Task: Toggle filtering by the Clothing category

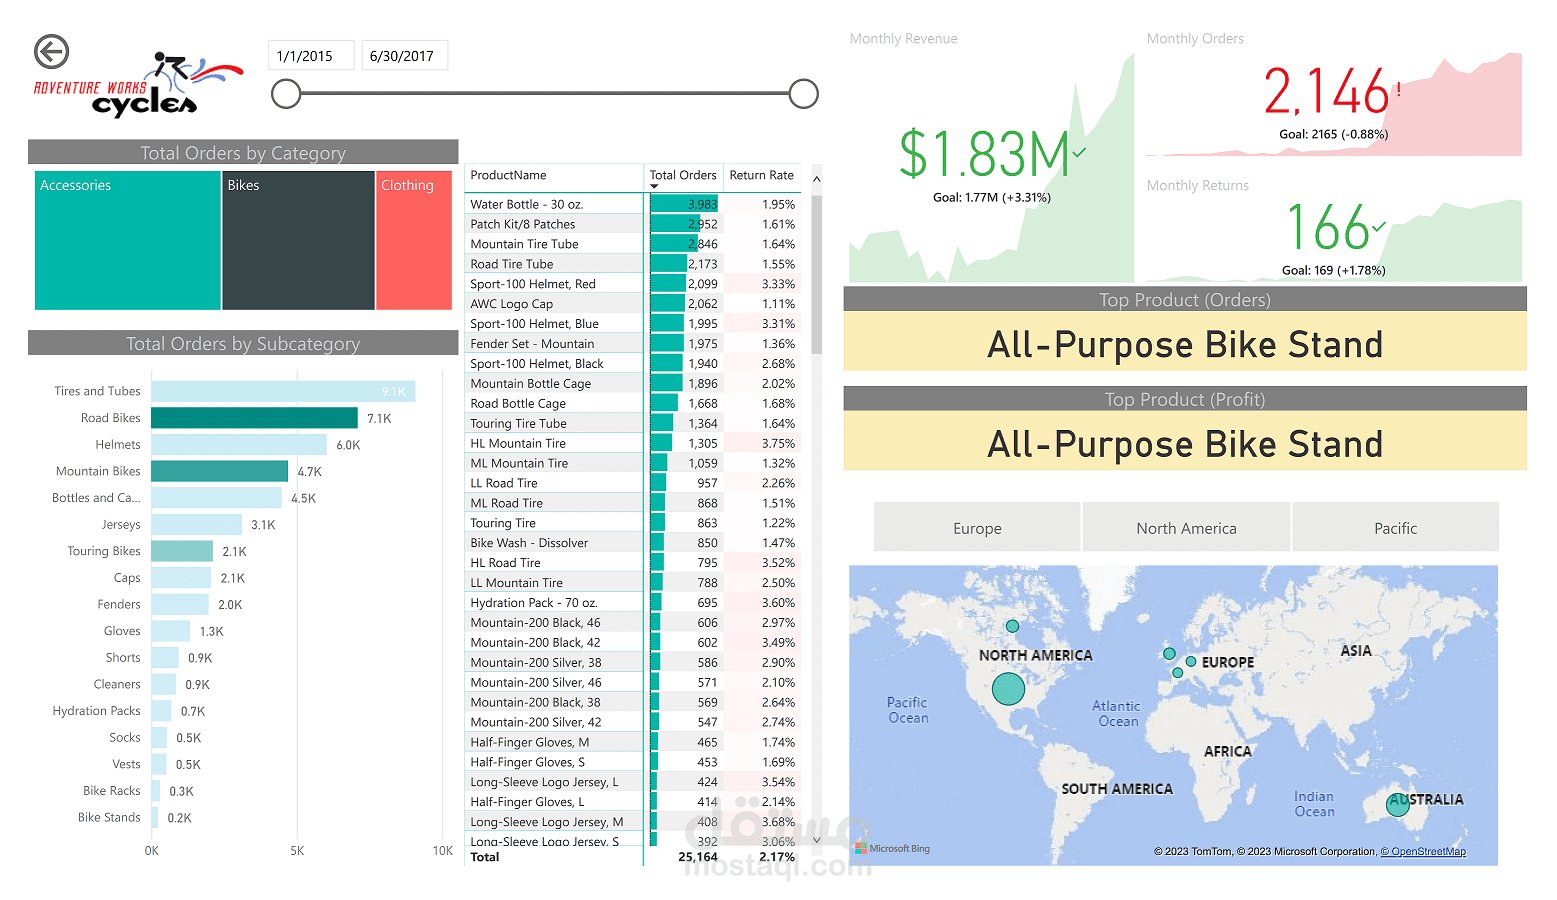Action: click(x=413, y=240)
